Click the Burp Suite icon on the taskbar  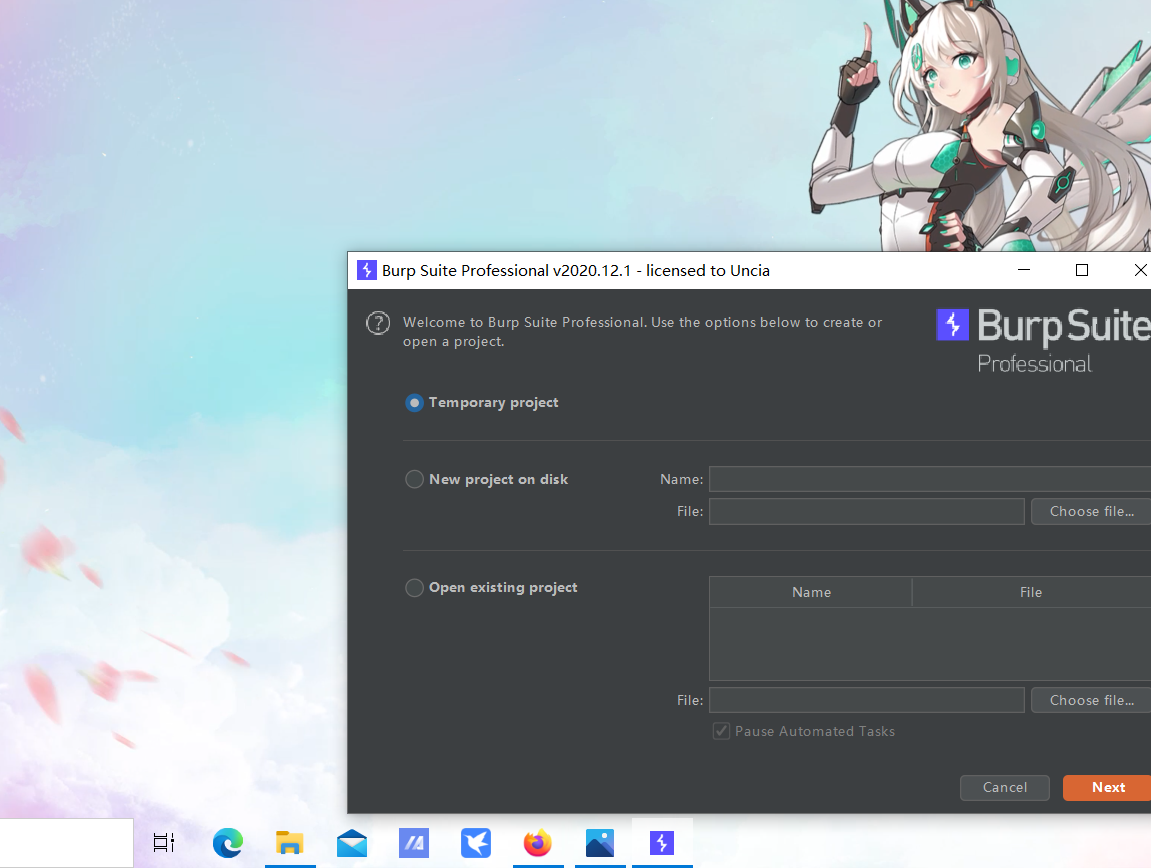(661, 843)
